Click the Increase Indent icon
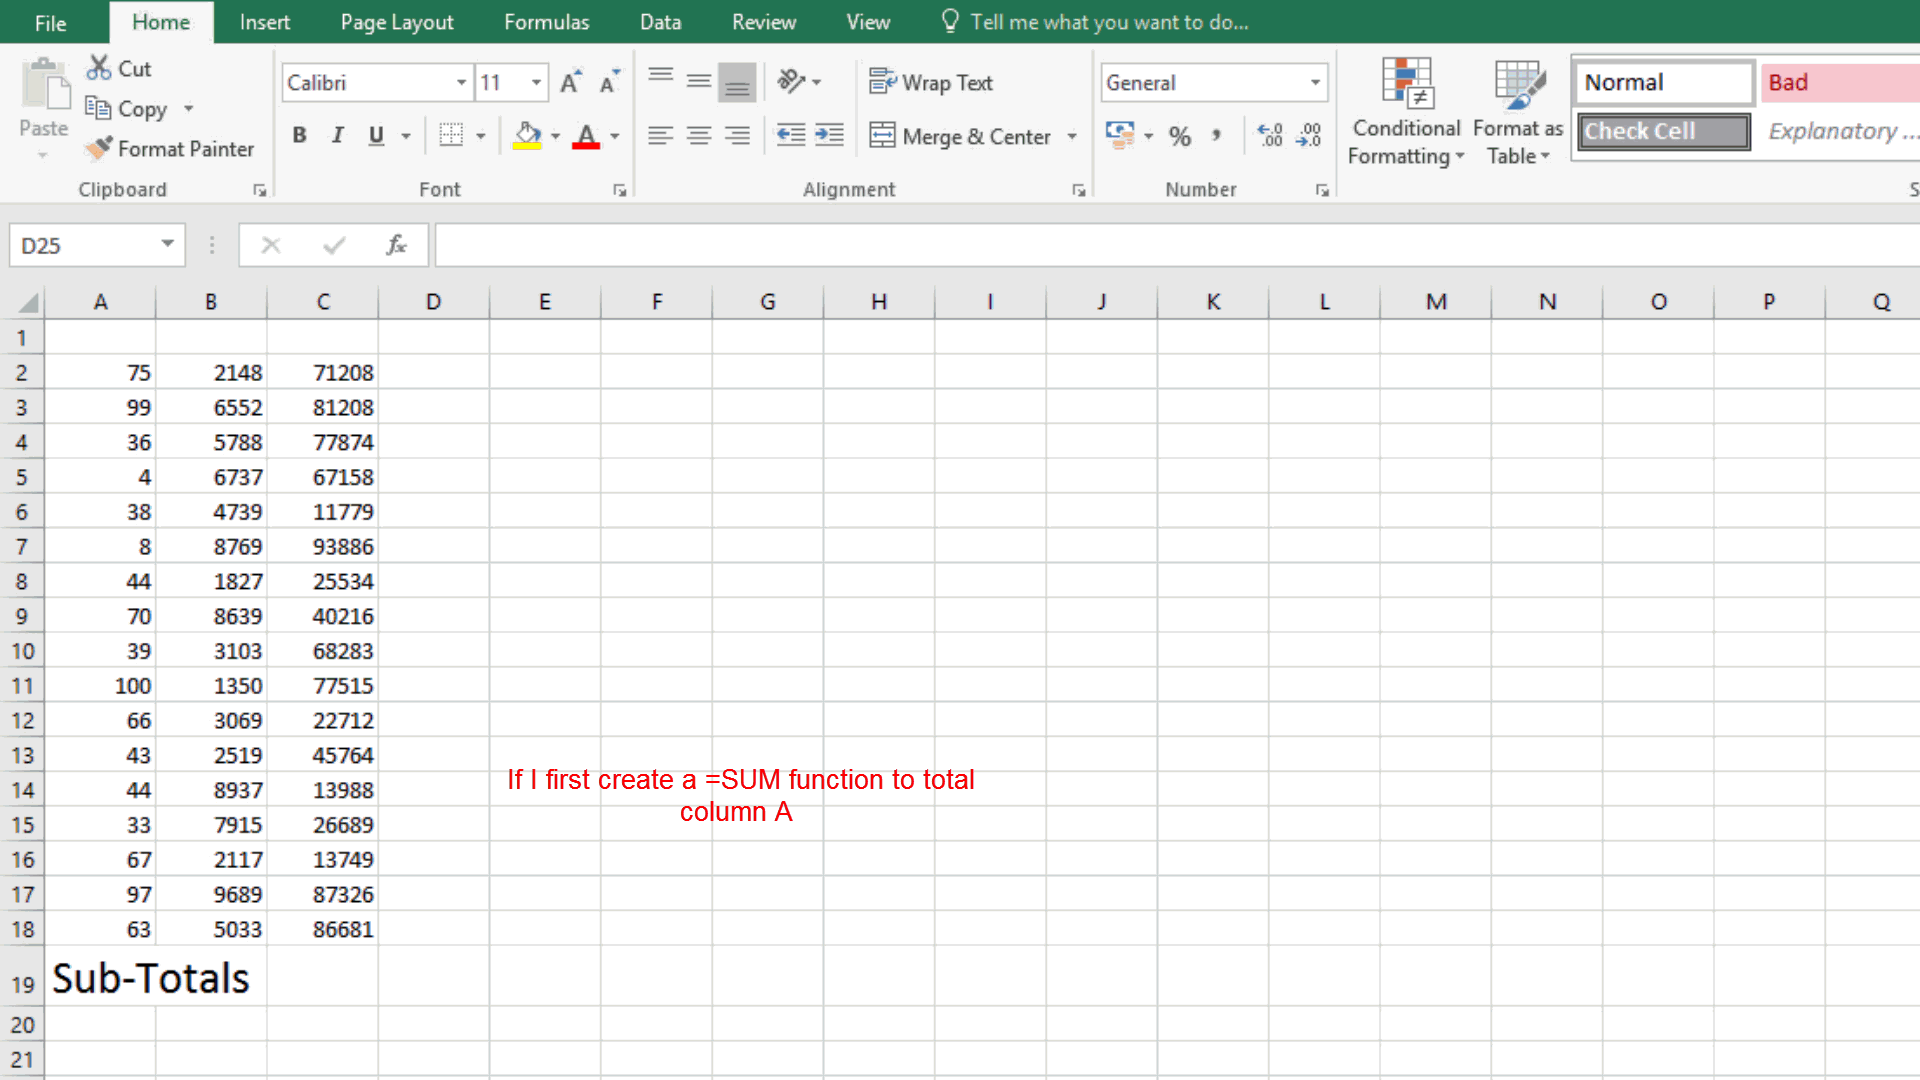This screenshot has width=1920, height=1080. click(x=829, y=135)
